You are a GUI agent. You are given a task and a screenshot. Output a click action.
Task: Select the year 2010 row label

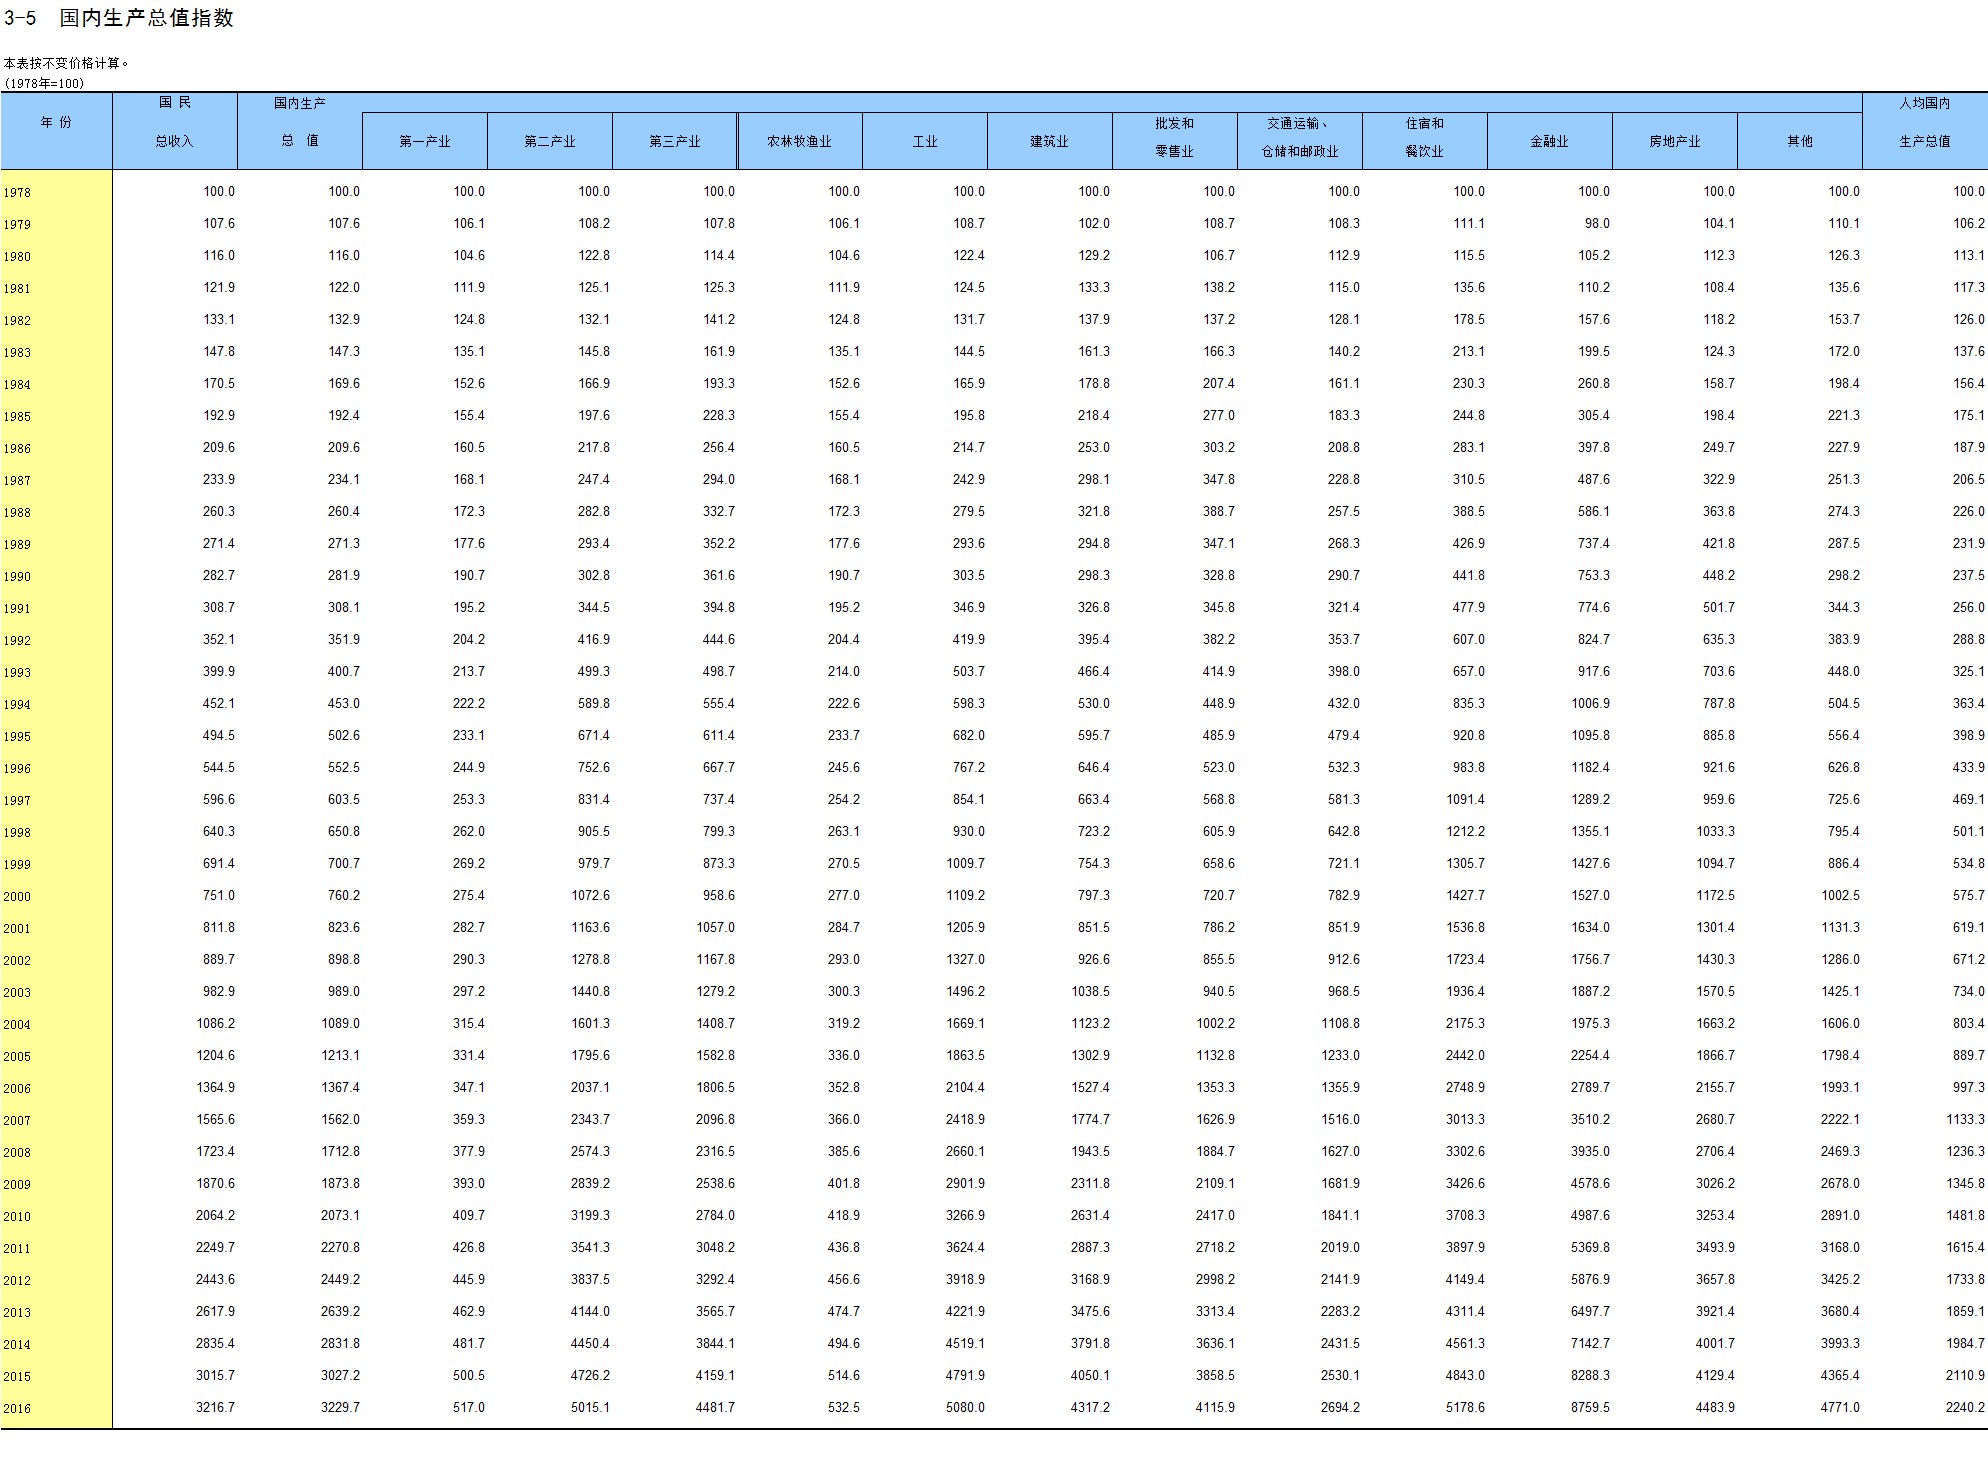pos(17,1216)
